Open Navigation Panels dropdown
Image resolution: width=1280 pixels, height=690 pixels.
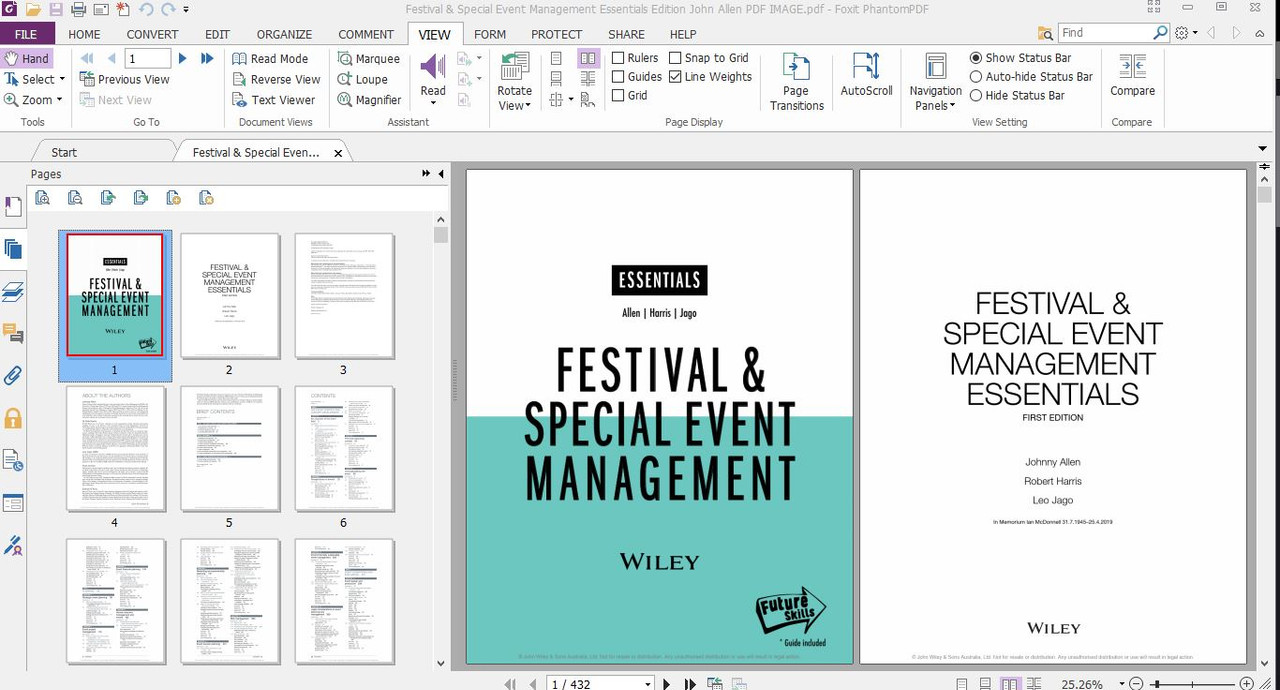click(952, 106)
